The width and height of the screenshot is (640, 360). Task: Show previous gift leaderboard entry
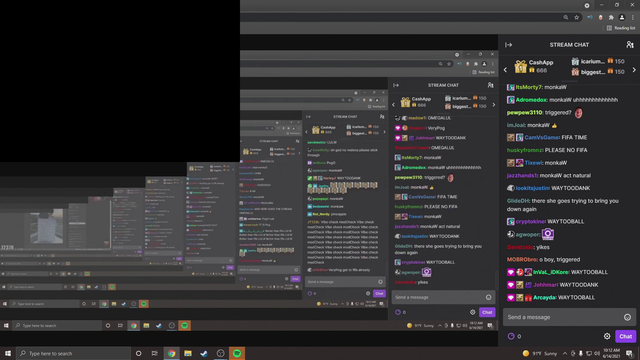pyautogui.click(x=505, y=70)
